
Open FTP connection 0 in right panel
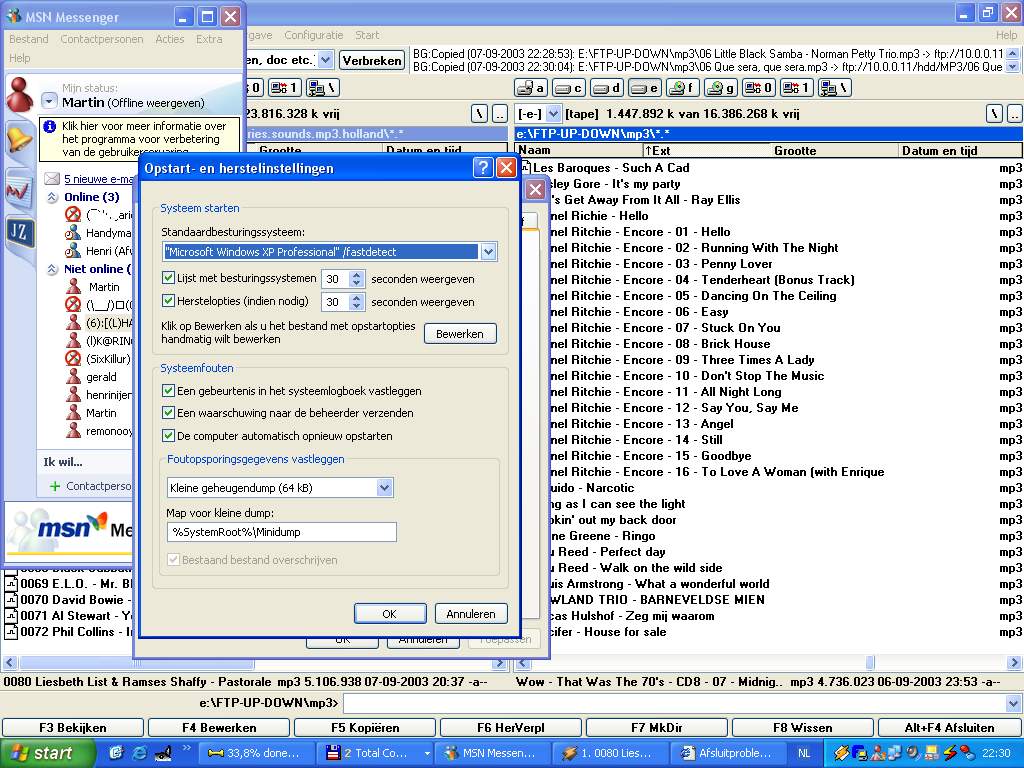point(758,88)
